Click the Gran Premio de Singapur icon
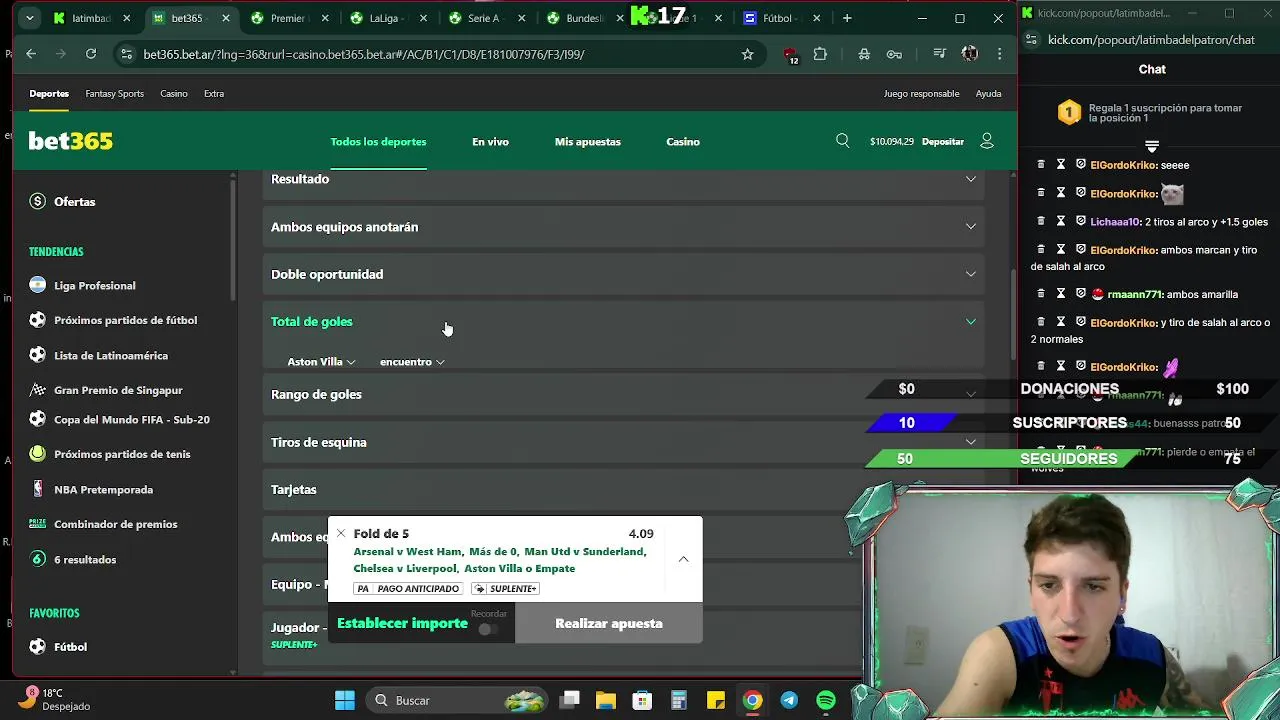 tap(38, 390)
